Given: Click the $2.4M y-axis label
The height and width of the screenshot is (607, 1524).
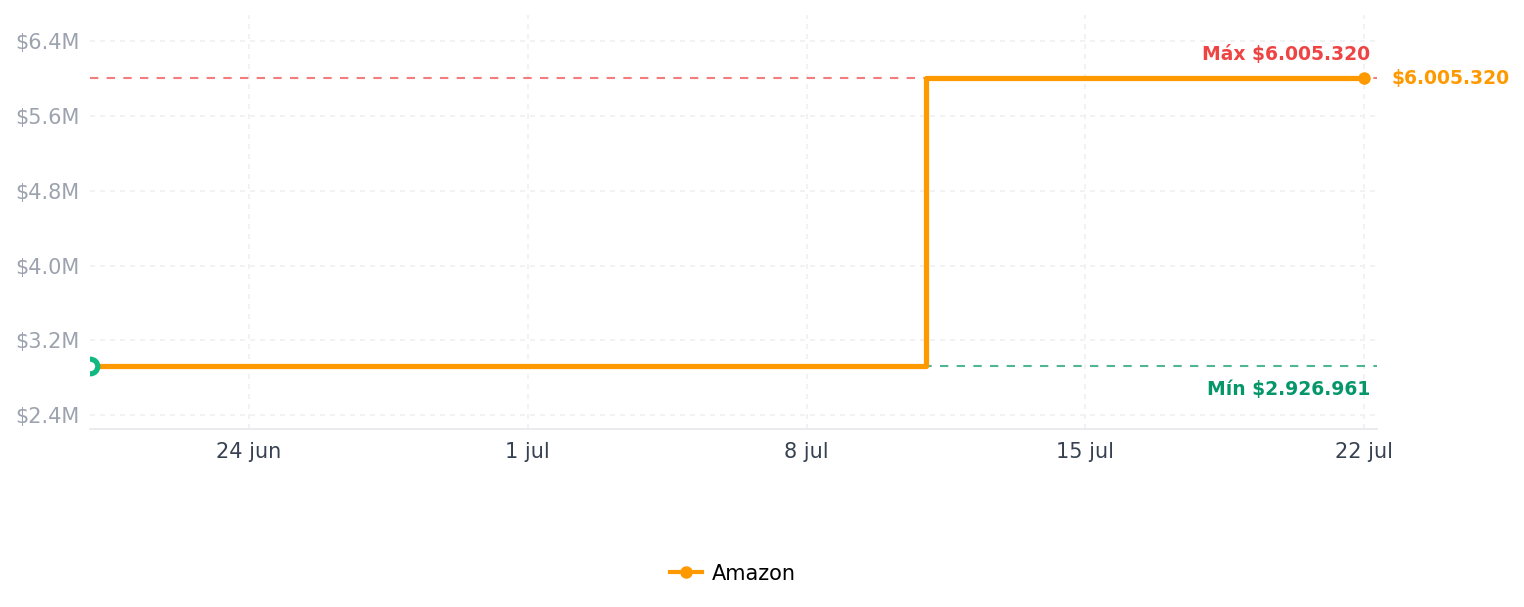Looking at the screenshot, I should 47,416.
